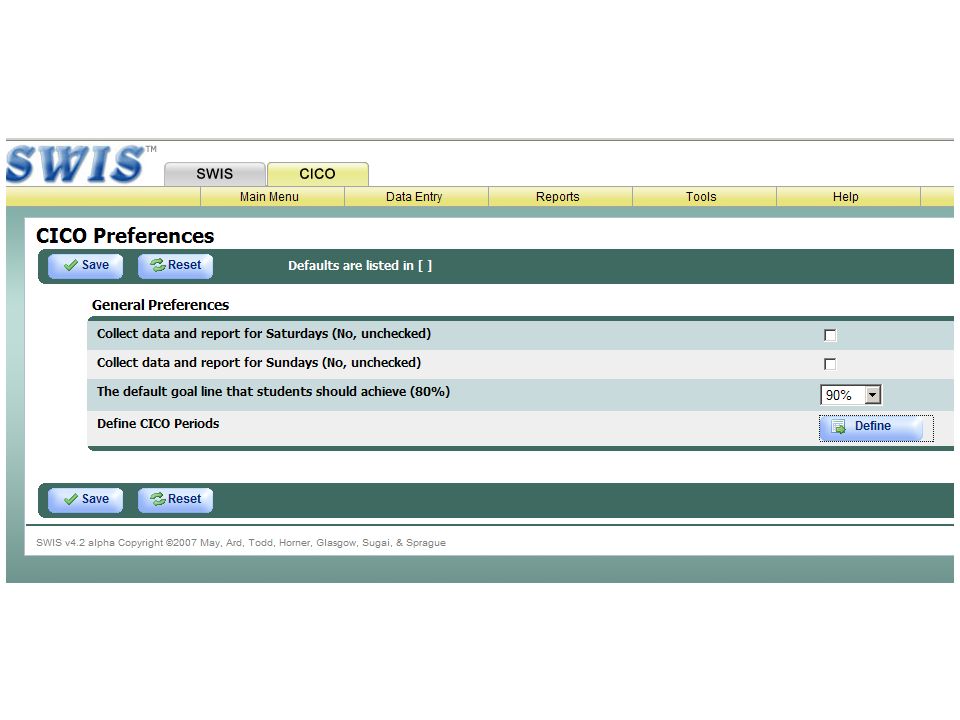The width and height of the screenshot is (960, 720).
Task: Click the 'Defaults are listed in [ ]' text
Action: [x=360, y=266]
